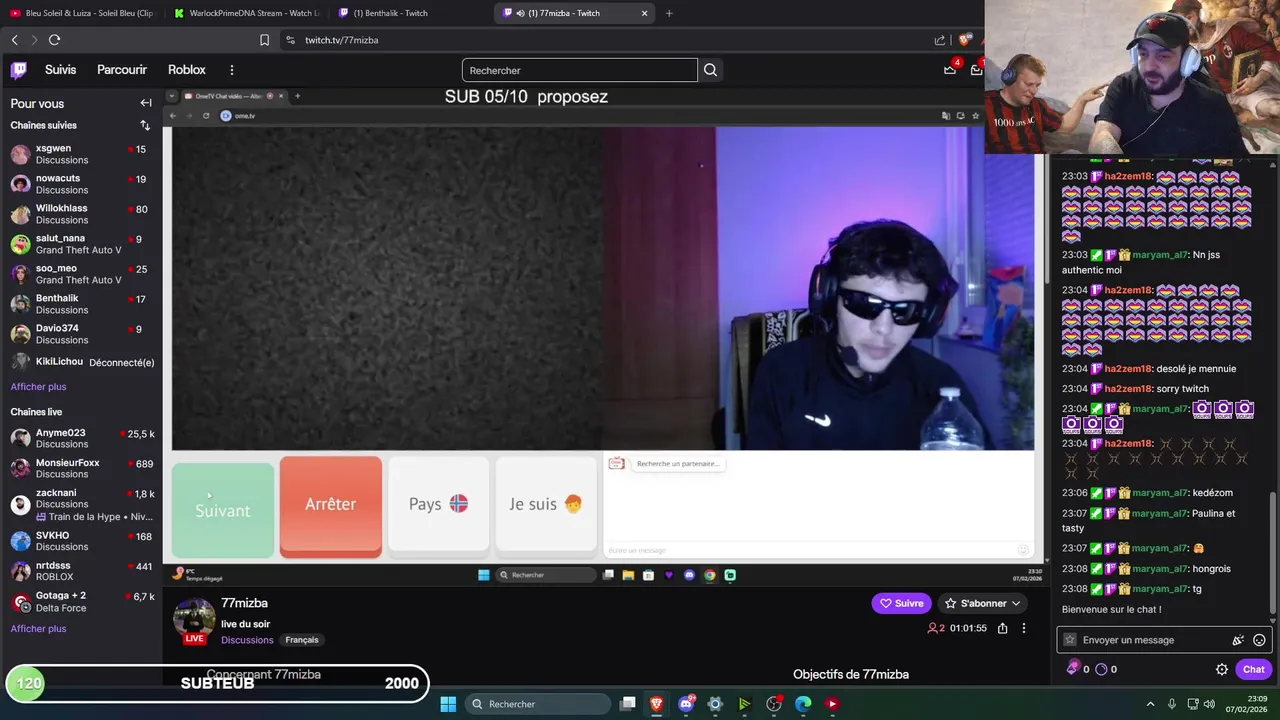Screen dimensions: 1280x720
Task: Open soo_meo channel in sidebar
Action: [x=82, y=274]
